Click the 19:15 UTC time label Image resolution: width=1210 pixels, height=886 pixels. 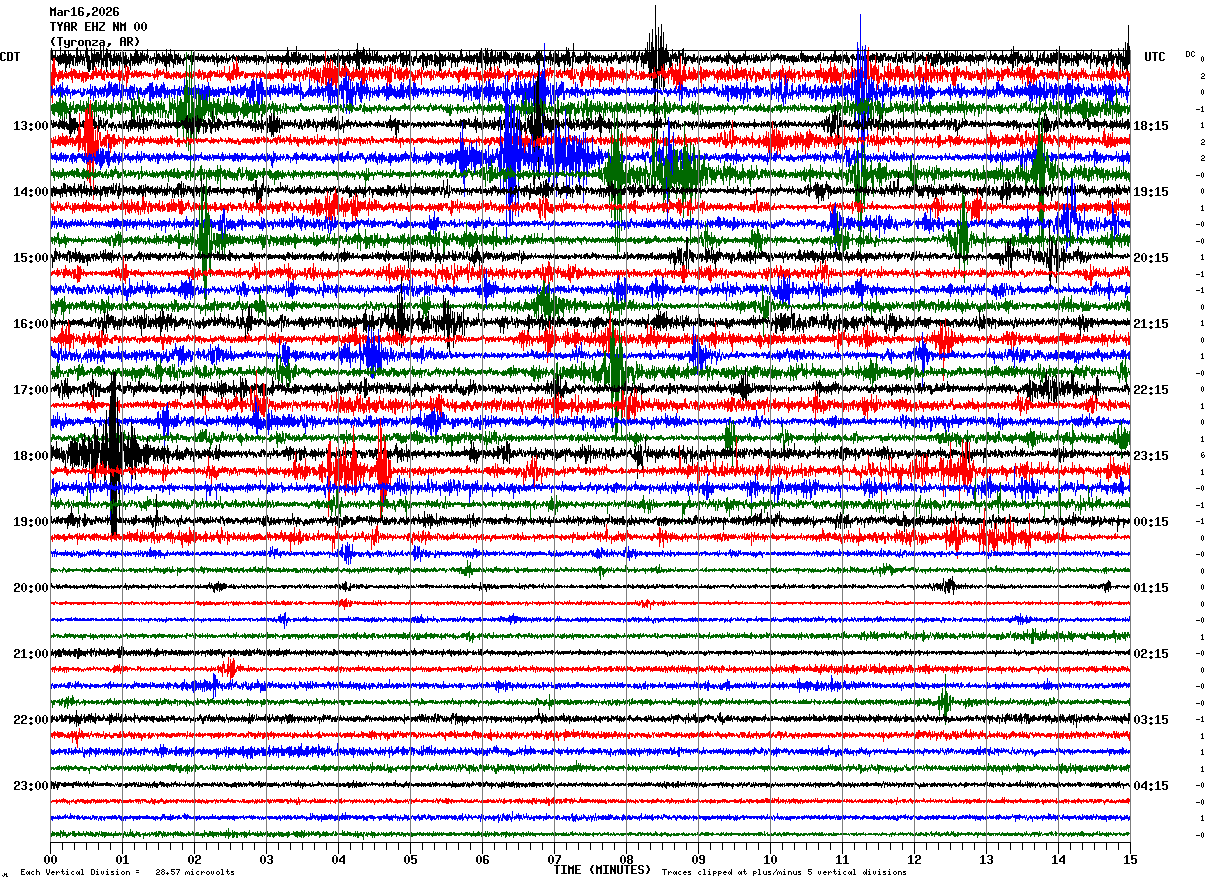point(1151,192)
